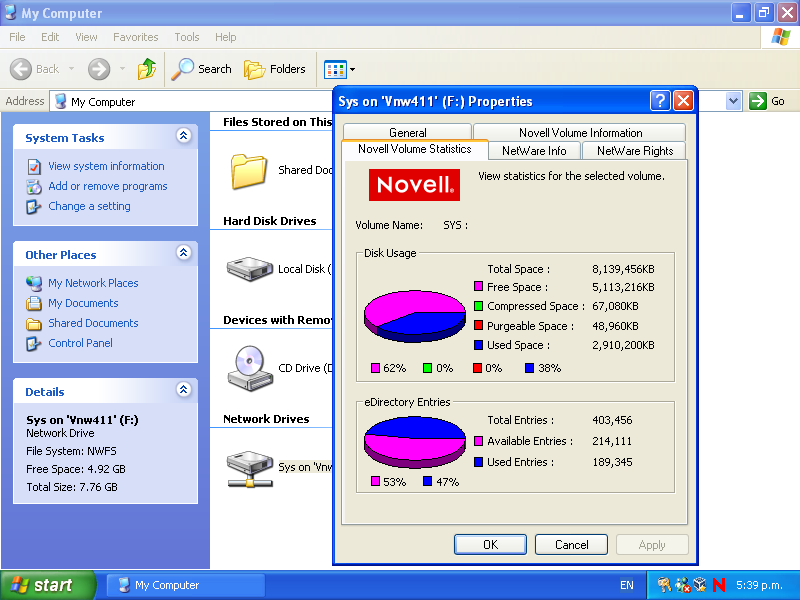Collapse the Details panel
This screenshot has height=600, width=800.
pos(184,390)
